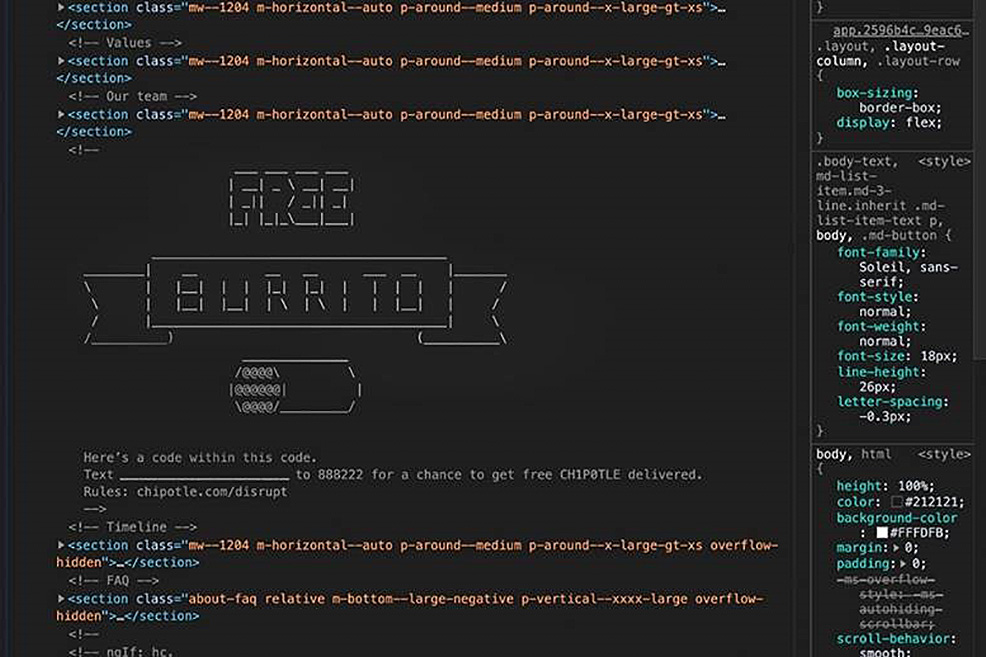Select the Our team HTML comment
This screenshot has width=986, height=657.
[133, 96]
